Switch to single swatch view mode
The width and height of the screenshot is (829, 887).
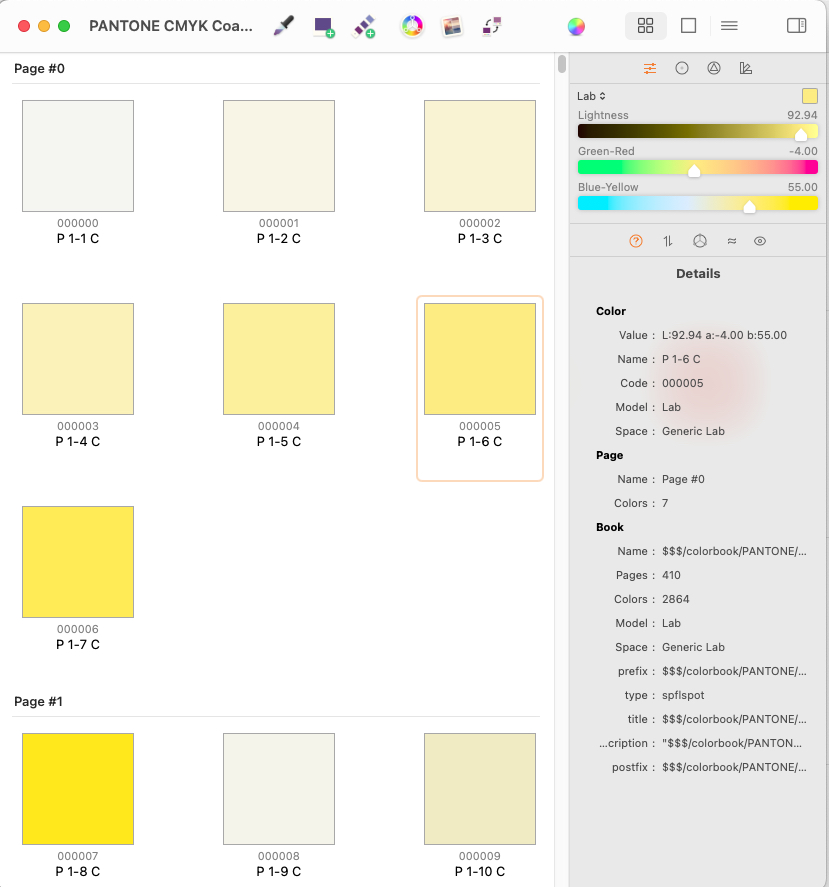(x=688, y=26)
